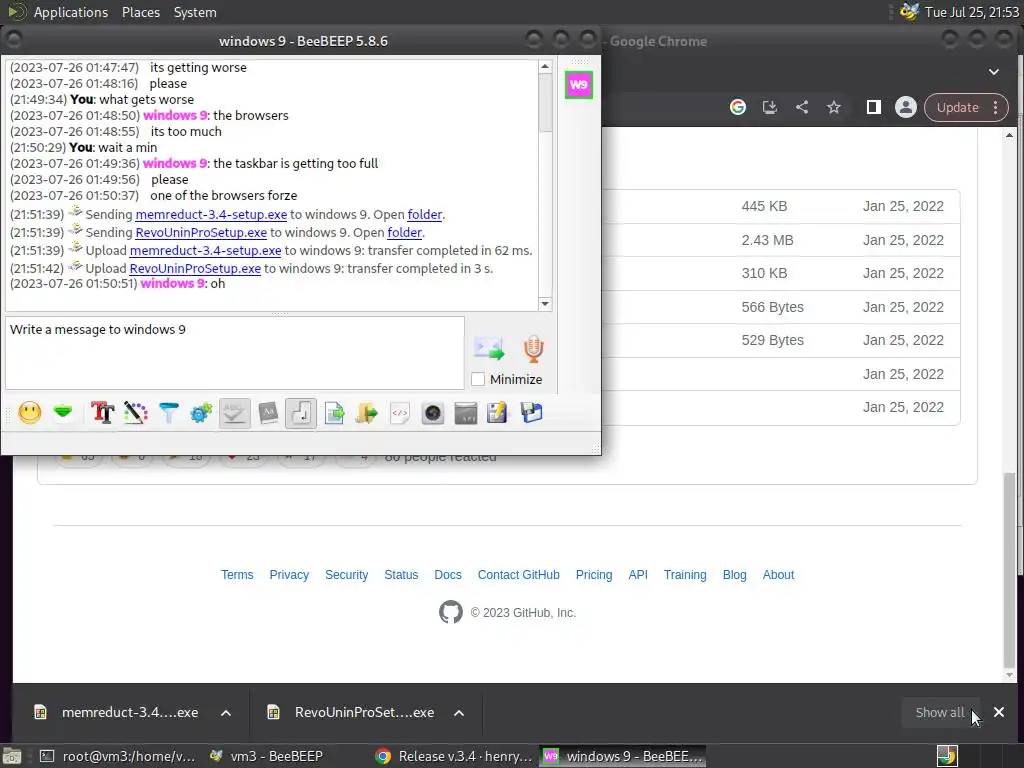
Task: Click the Contact GitHub footer link
Action: point(519,575)
